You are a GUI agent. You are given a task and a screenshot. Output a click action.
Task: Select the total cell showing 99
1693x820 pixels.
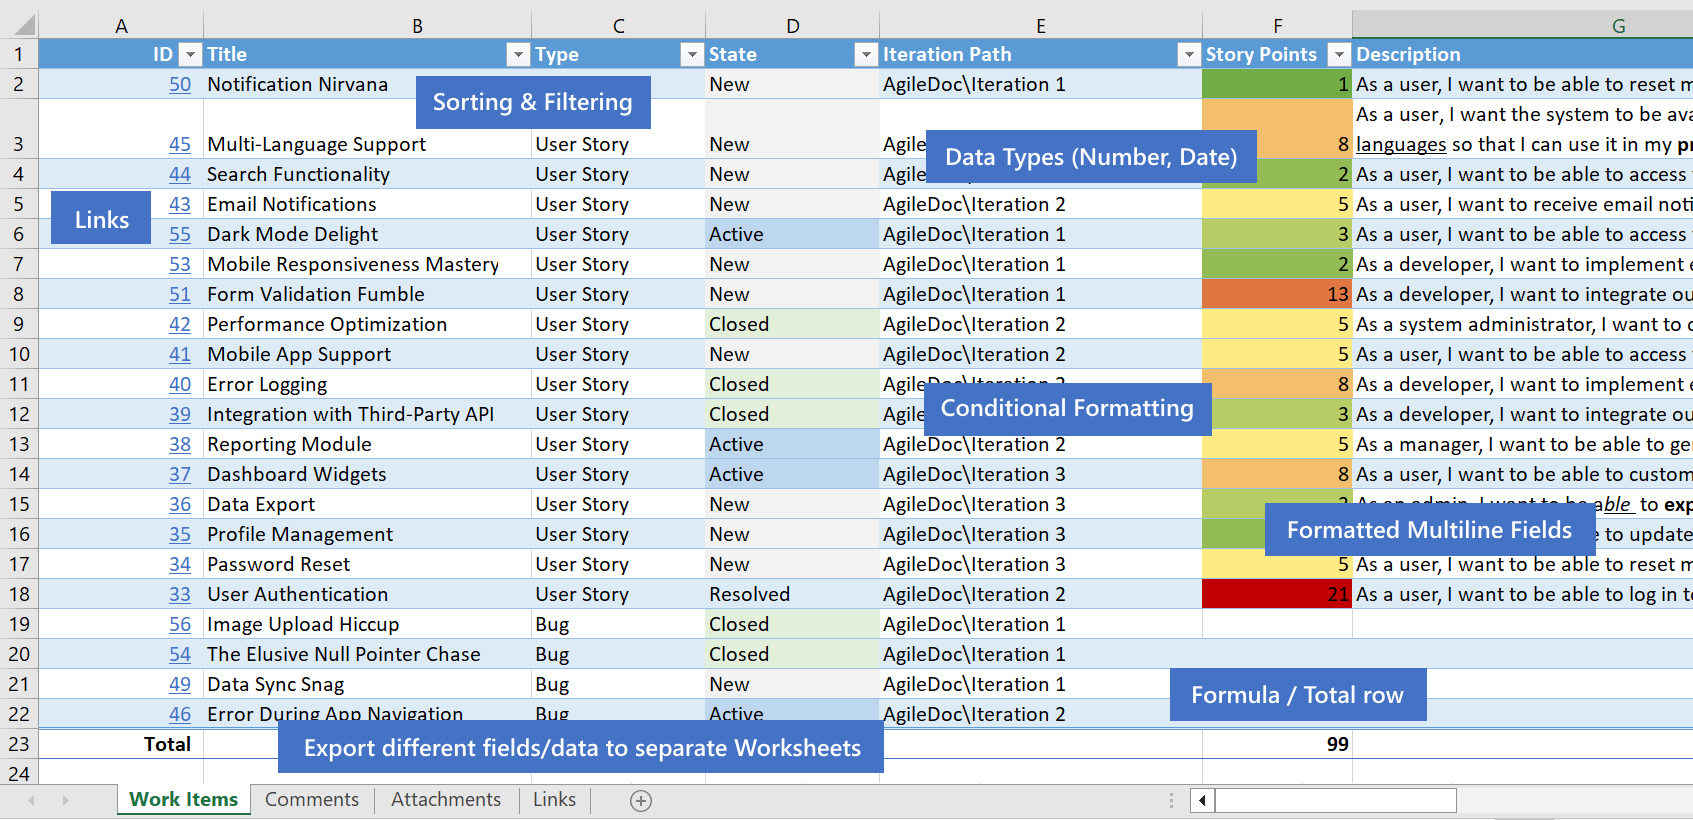coord(1276,744)
